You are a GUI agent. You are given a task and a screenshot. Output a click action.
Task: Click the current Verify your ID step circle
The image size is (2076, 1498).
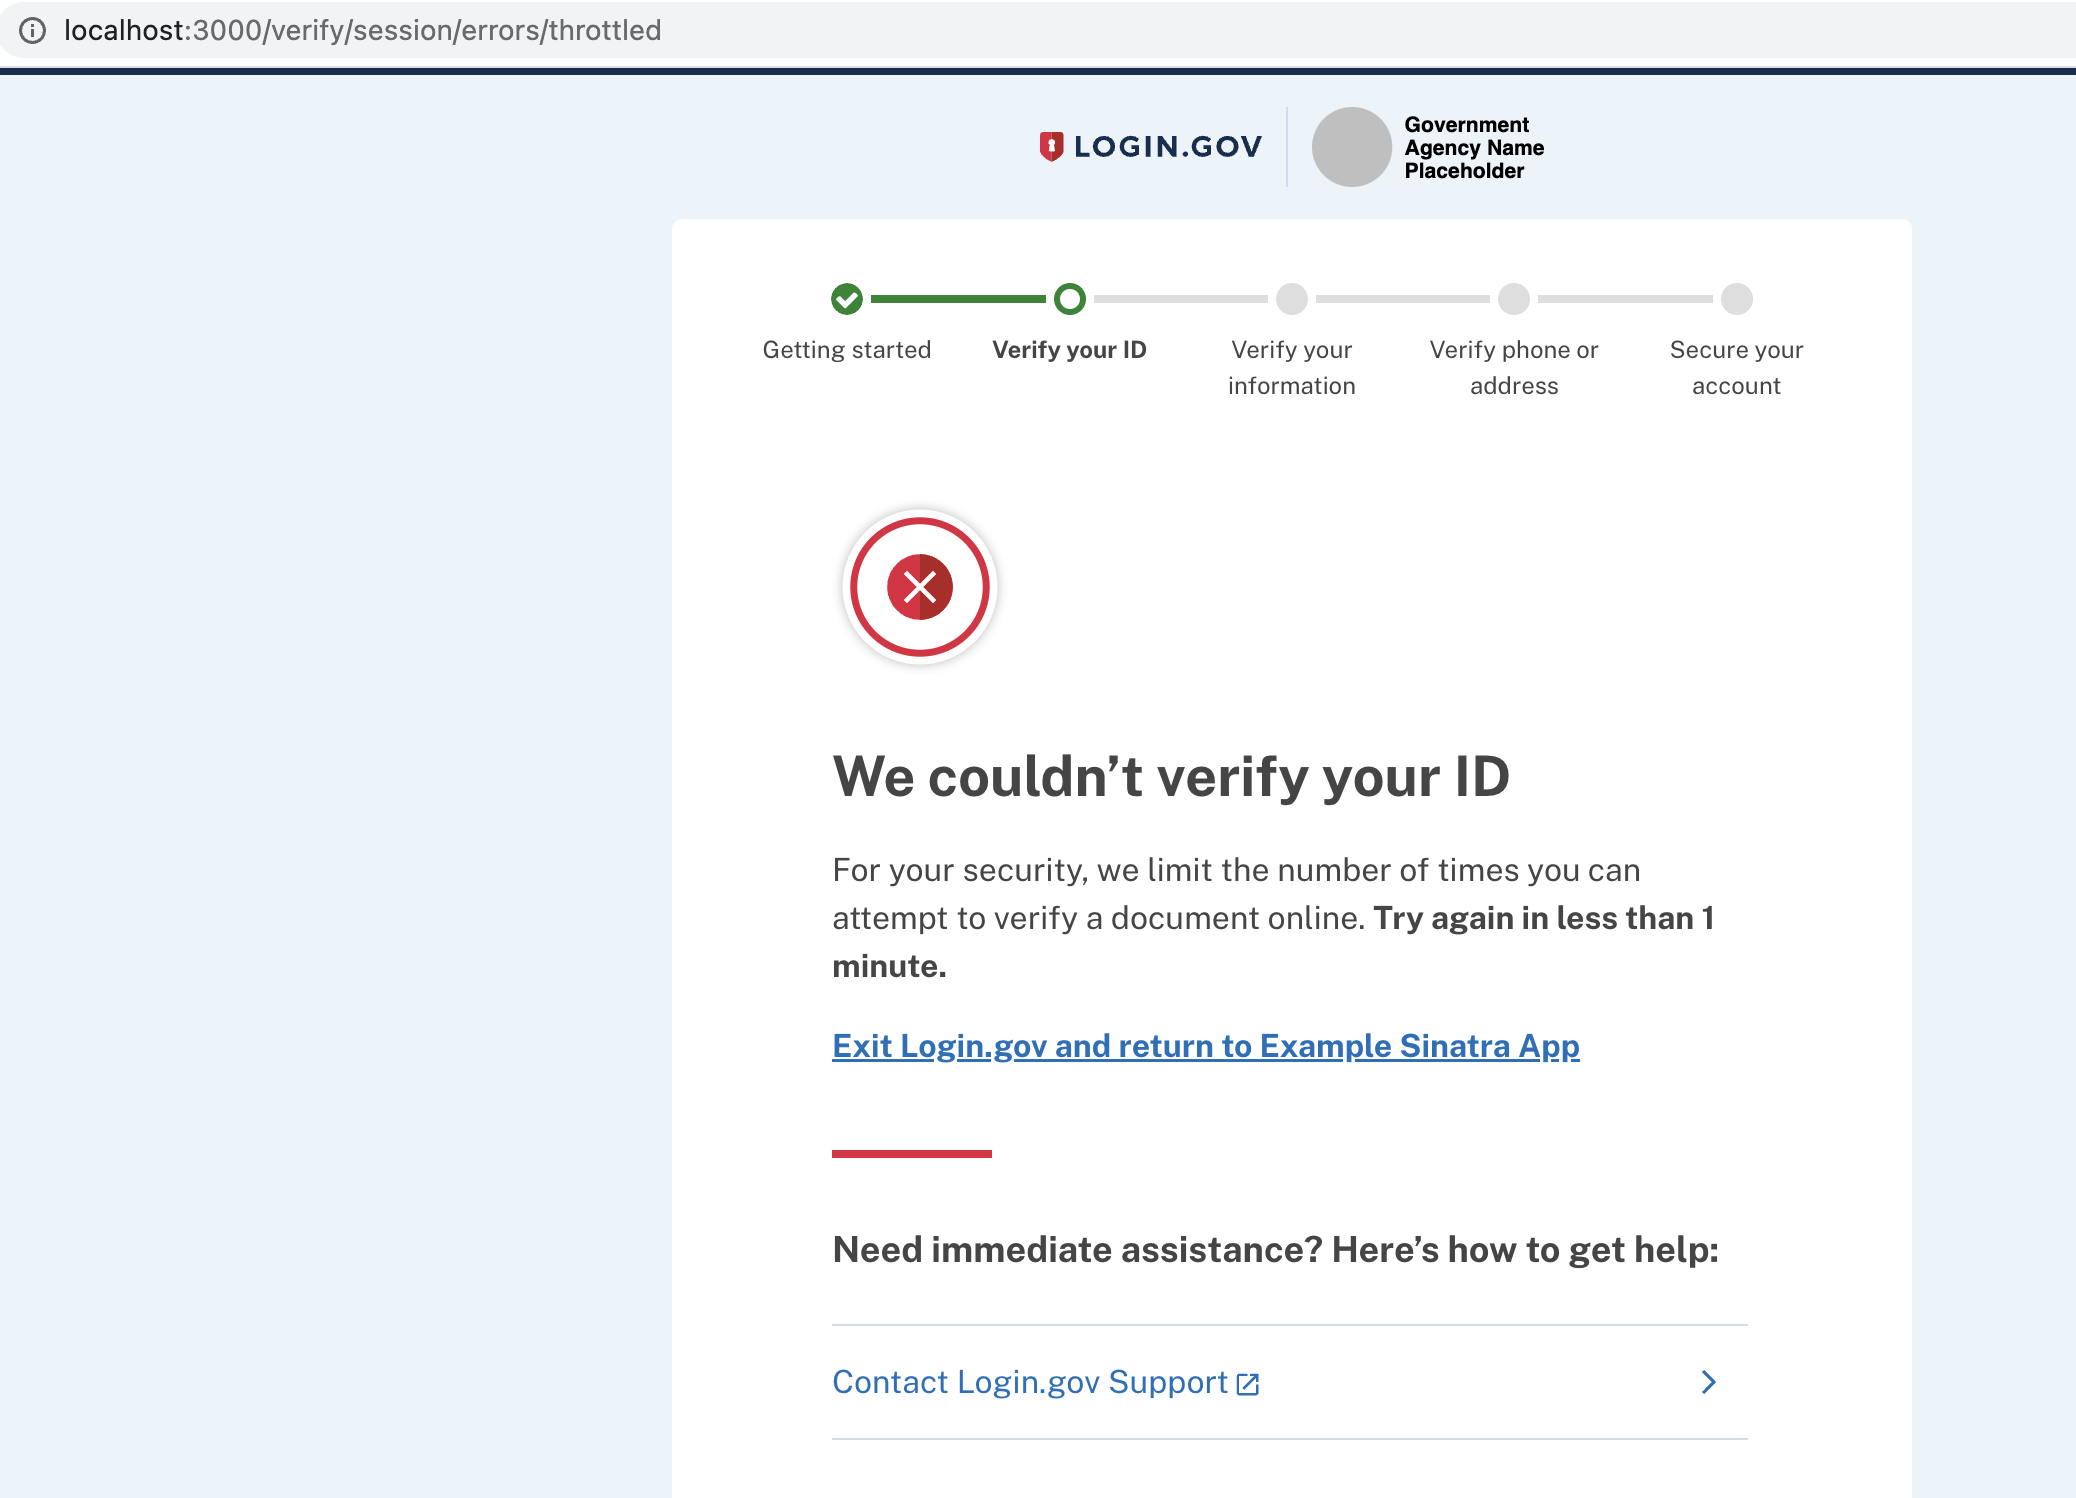(1070, 299)
